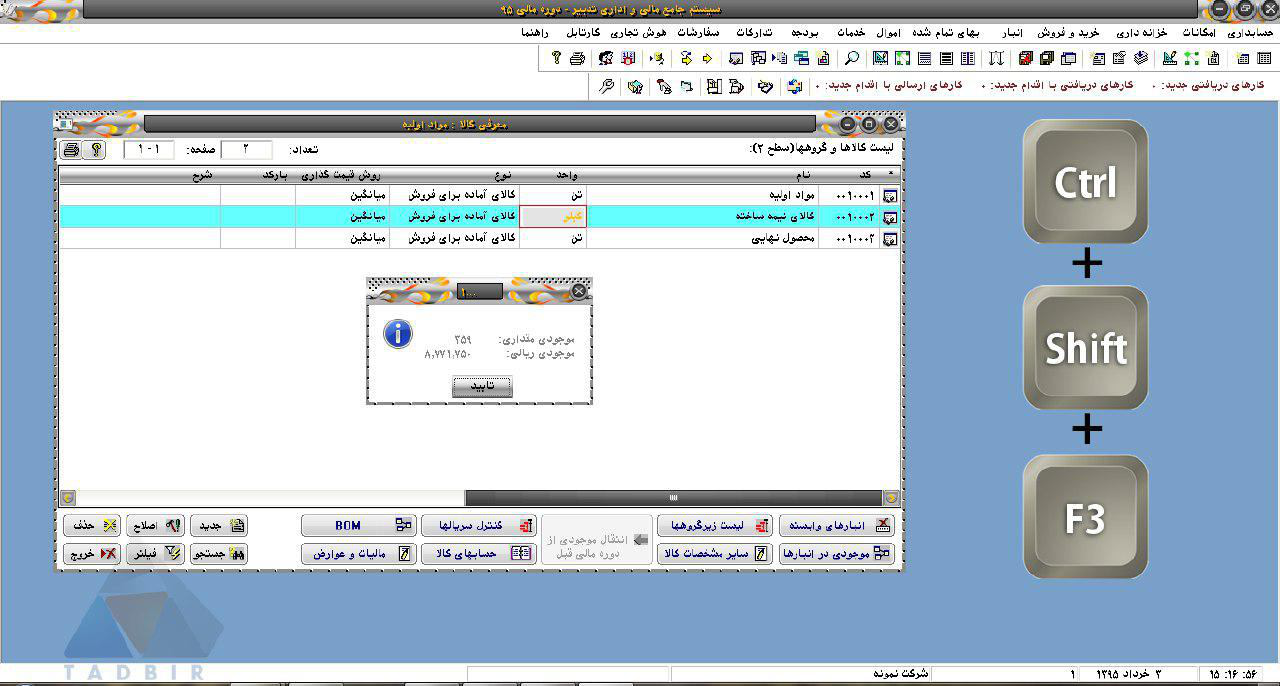Screen dimensions: 1280x686
Task: Click the row icon beside کالای نیمه ساخته
Action: tap(889, 216)
